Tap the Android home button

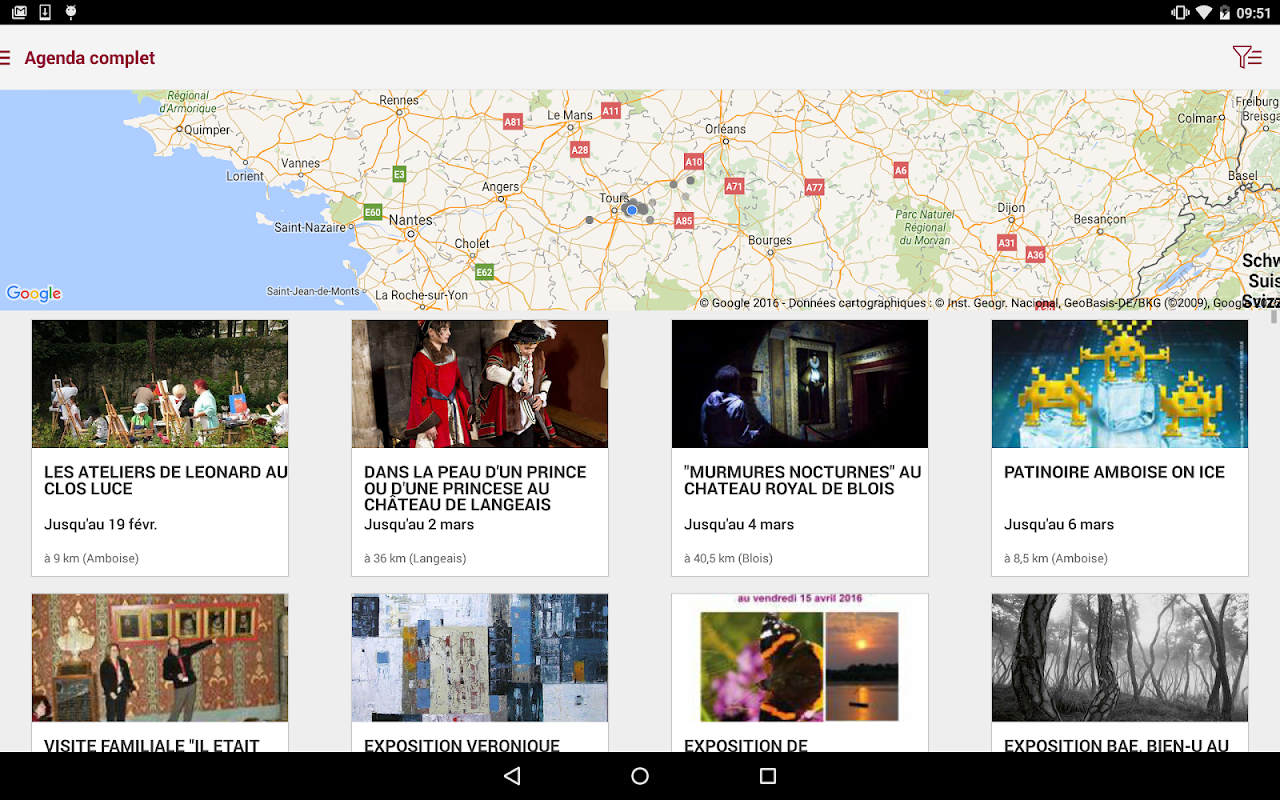640,776
